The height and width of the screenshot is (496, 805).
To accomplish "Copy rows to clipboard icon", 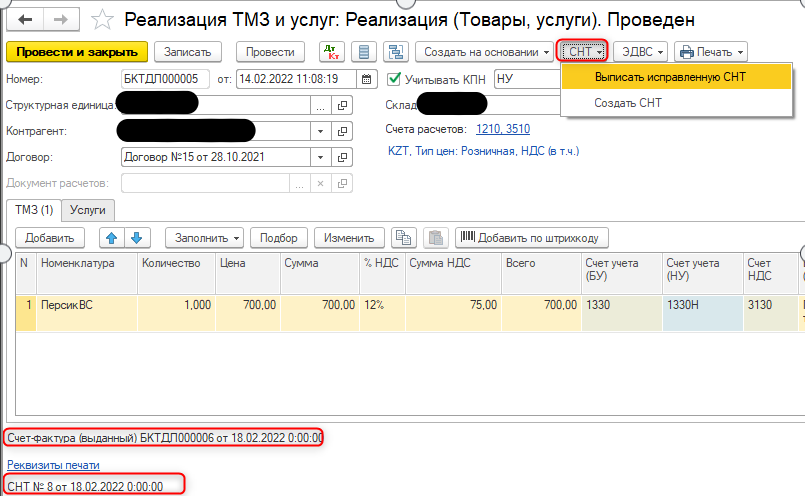I will pyautogui.click(x=404, y=238).
